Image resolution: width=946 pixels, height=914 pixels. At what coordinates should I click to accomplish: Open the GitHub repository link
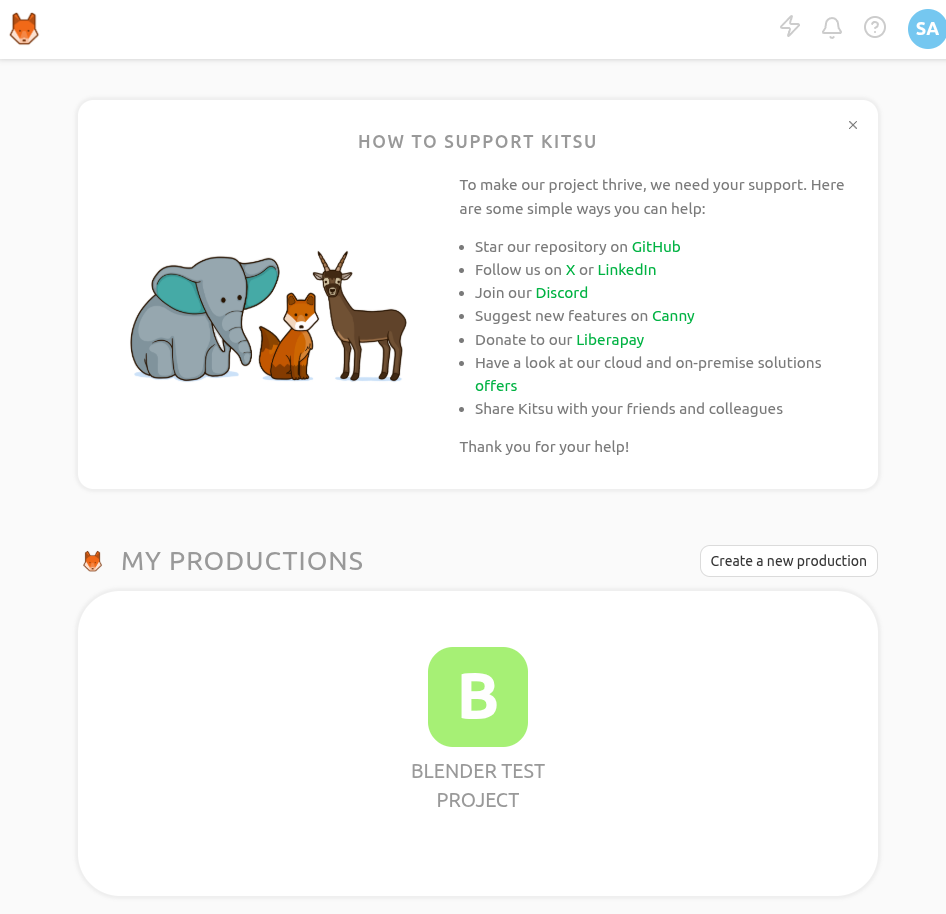[656, 247]
